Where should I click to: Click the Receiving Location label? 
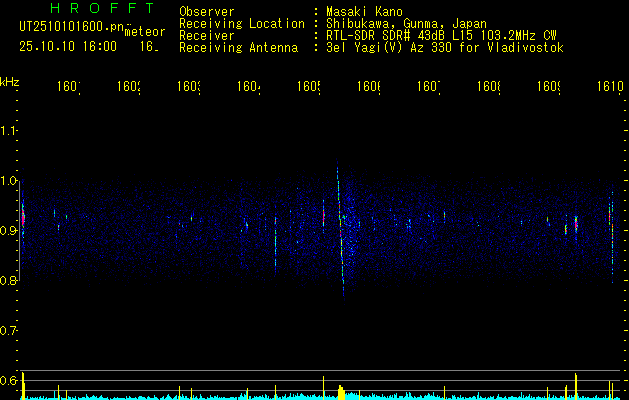tap(242, 24)
